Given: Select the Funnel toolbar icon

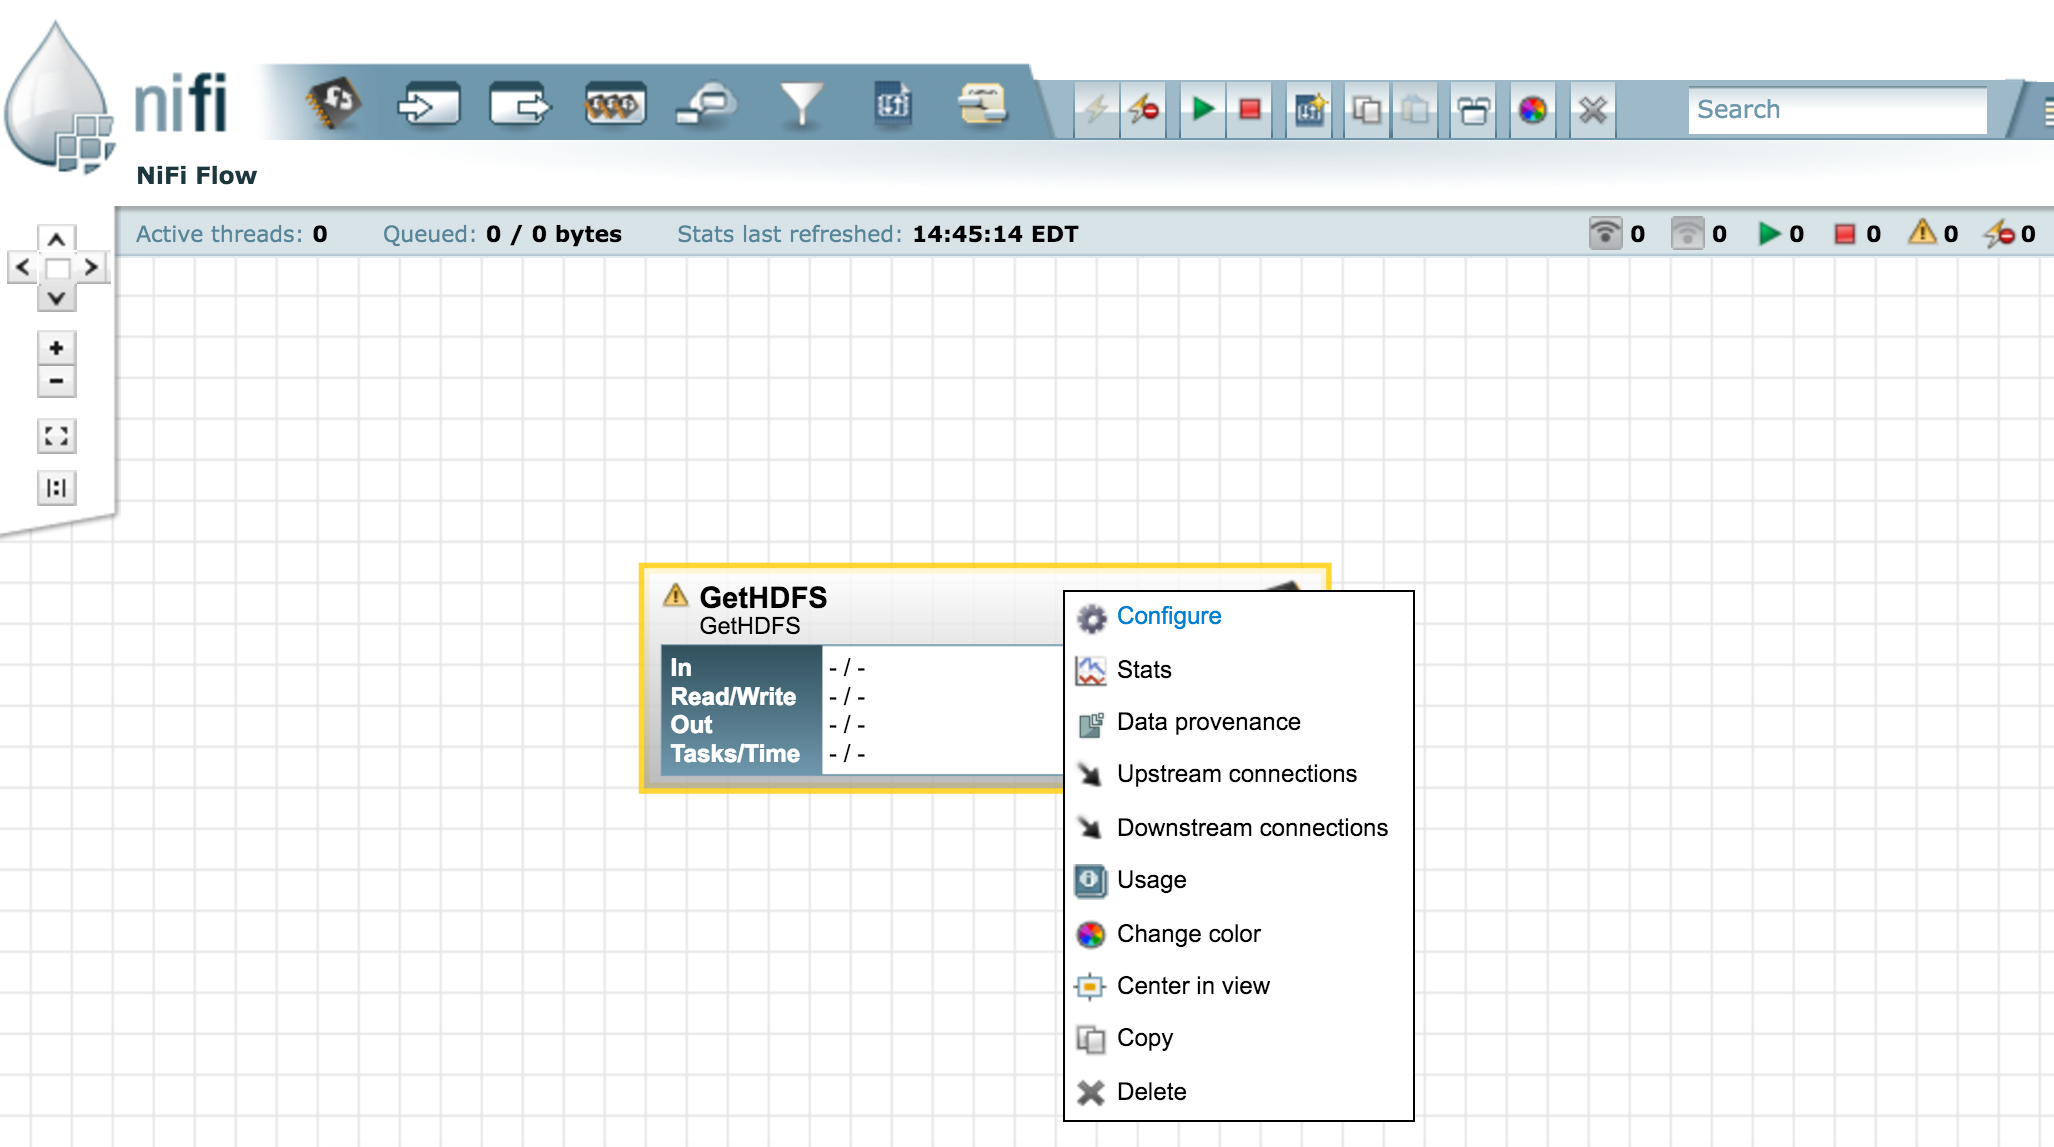Looking at the screenshot, I should (x=801, y=105).
